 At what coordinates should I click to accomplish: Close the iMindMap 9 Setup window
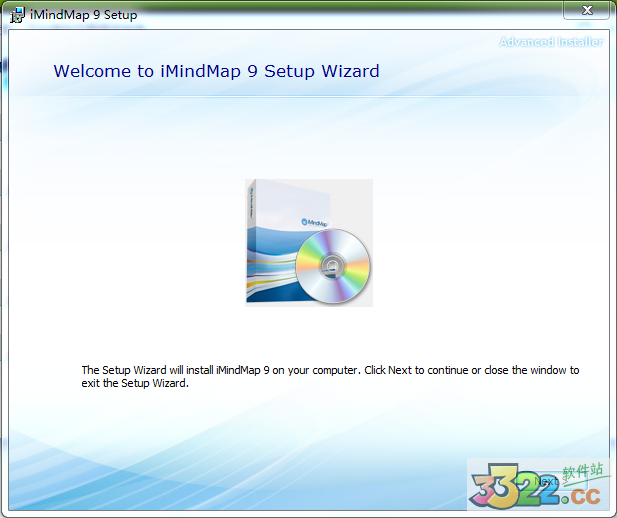pyautogui.click(x=587, y=10)
